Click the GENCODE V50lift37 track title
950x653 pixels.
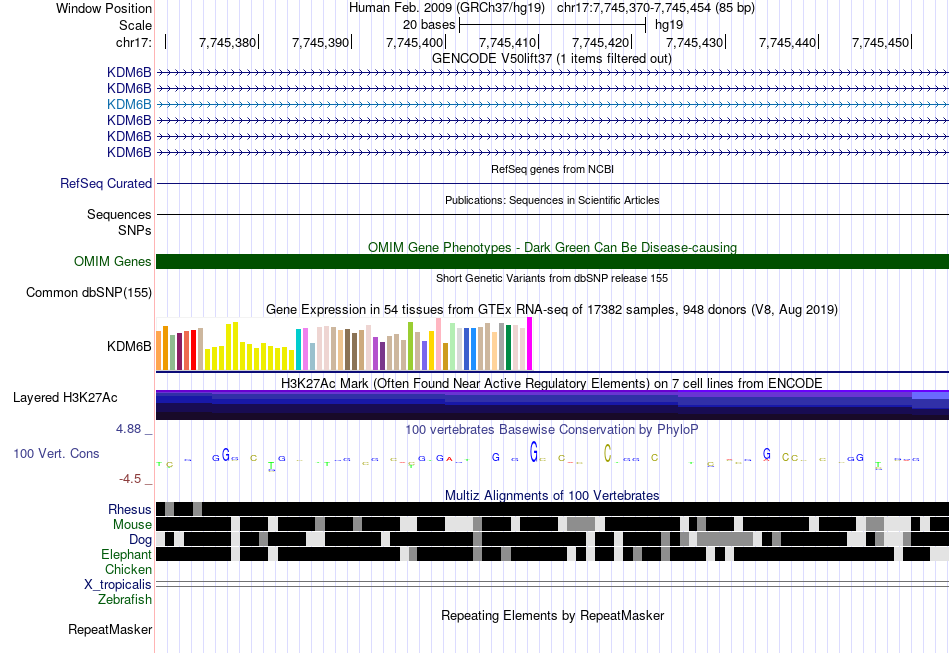[x=551, y=59]
